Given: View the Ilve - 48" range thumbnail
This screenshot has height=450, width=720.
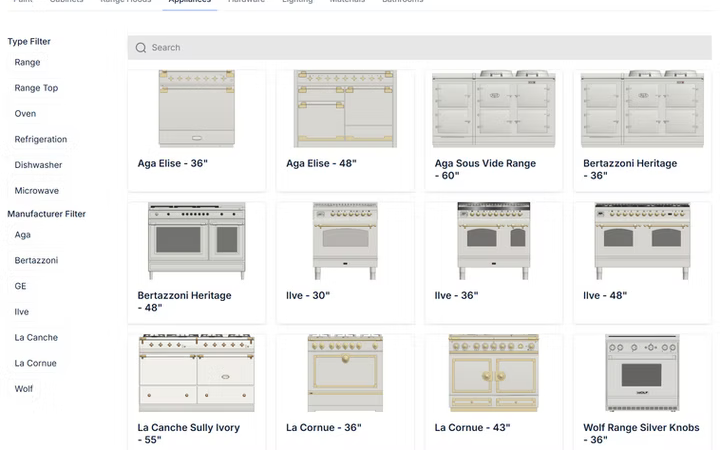Looking at the screenshot, I should point(642,240).
